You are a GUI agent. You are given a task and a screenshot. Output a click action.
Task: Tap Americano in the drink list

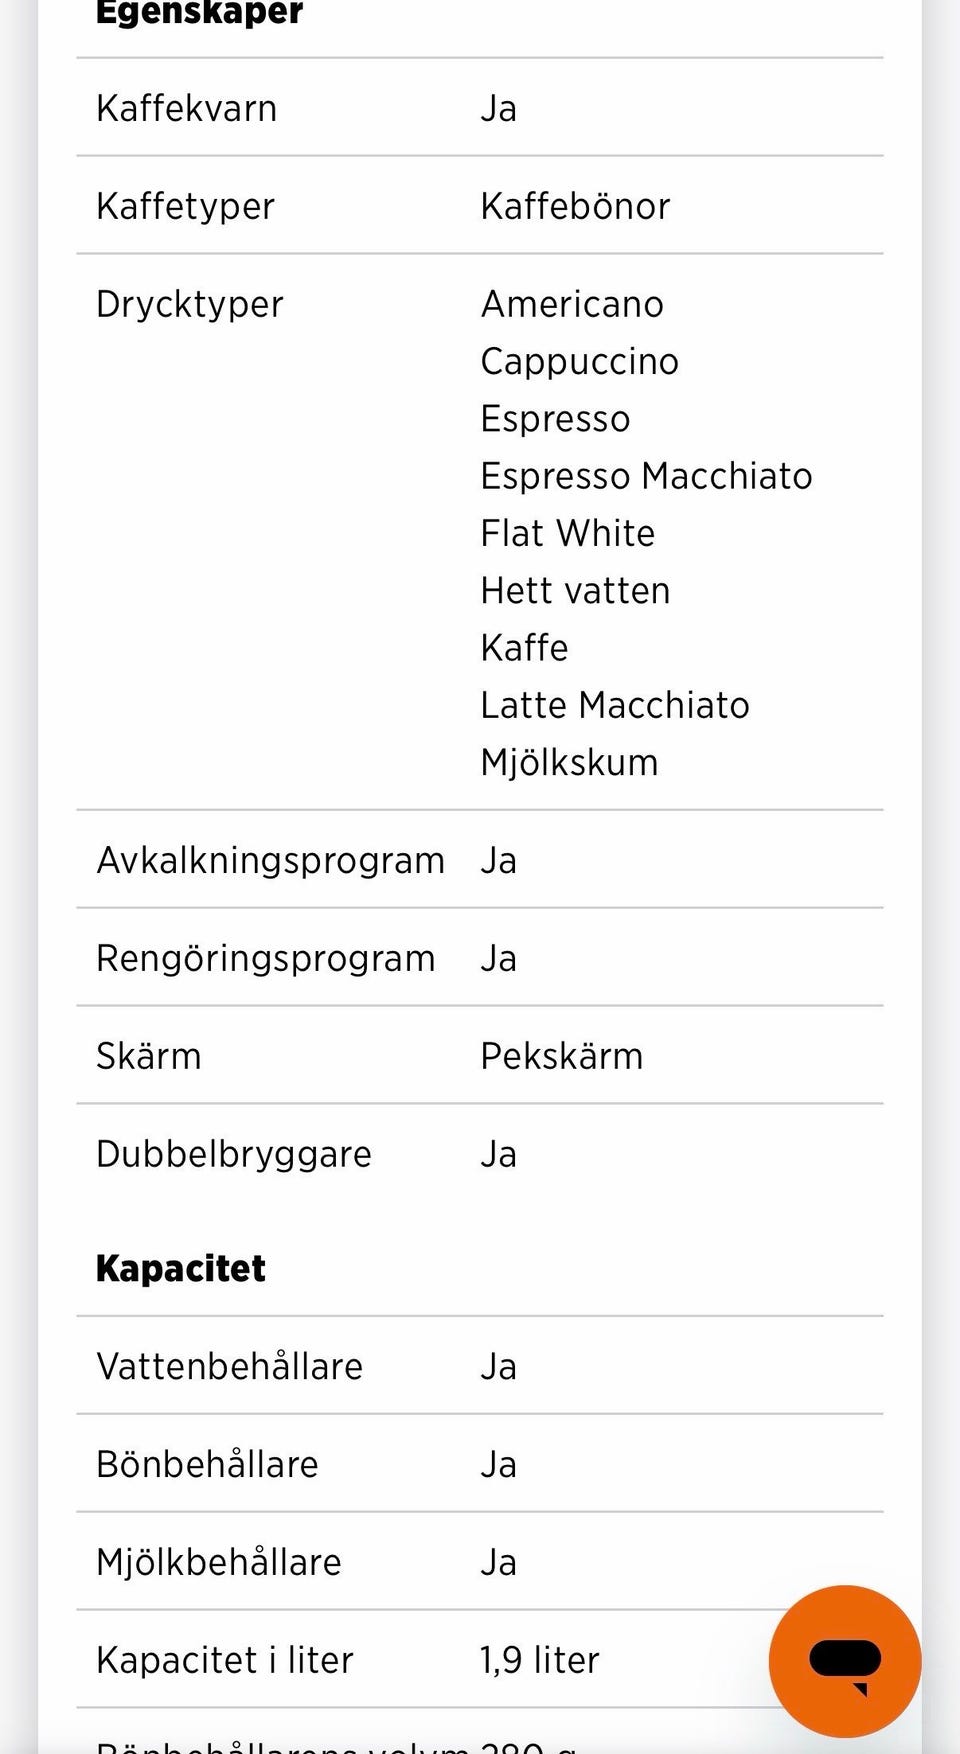(x=572, y=304)
